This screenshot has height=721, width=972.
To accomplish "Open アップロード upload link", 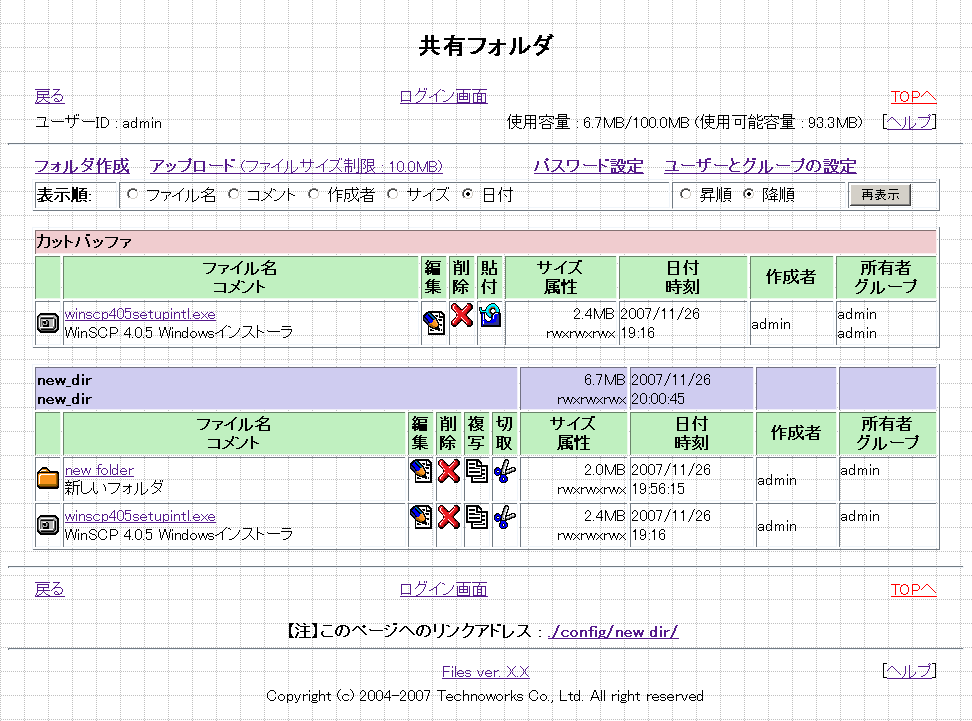I will 192,166.
